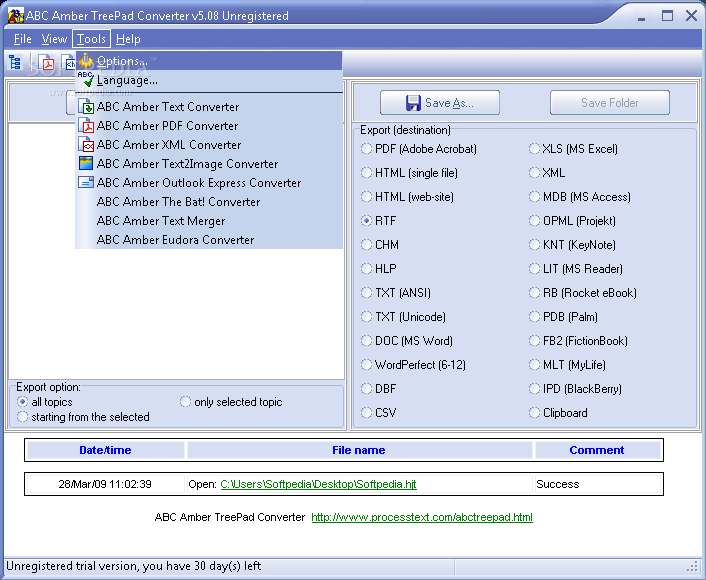Screen dimensions: 706x580
Task: Launch ABC Amber Text Merger
Action: point(209,221)
